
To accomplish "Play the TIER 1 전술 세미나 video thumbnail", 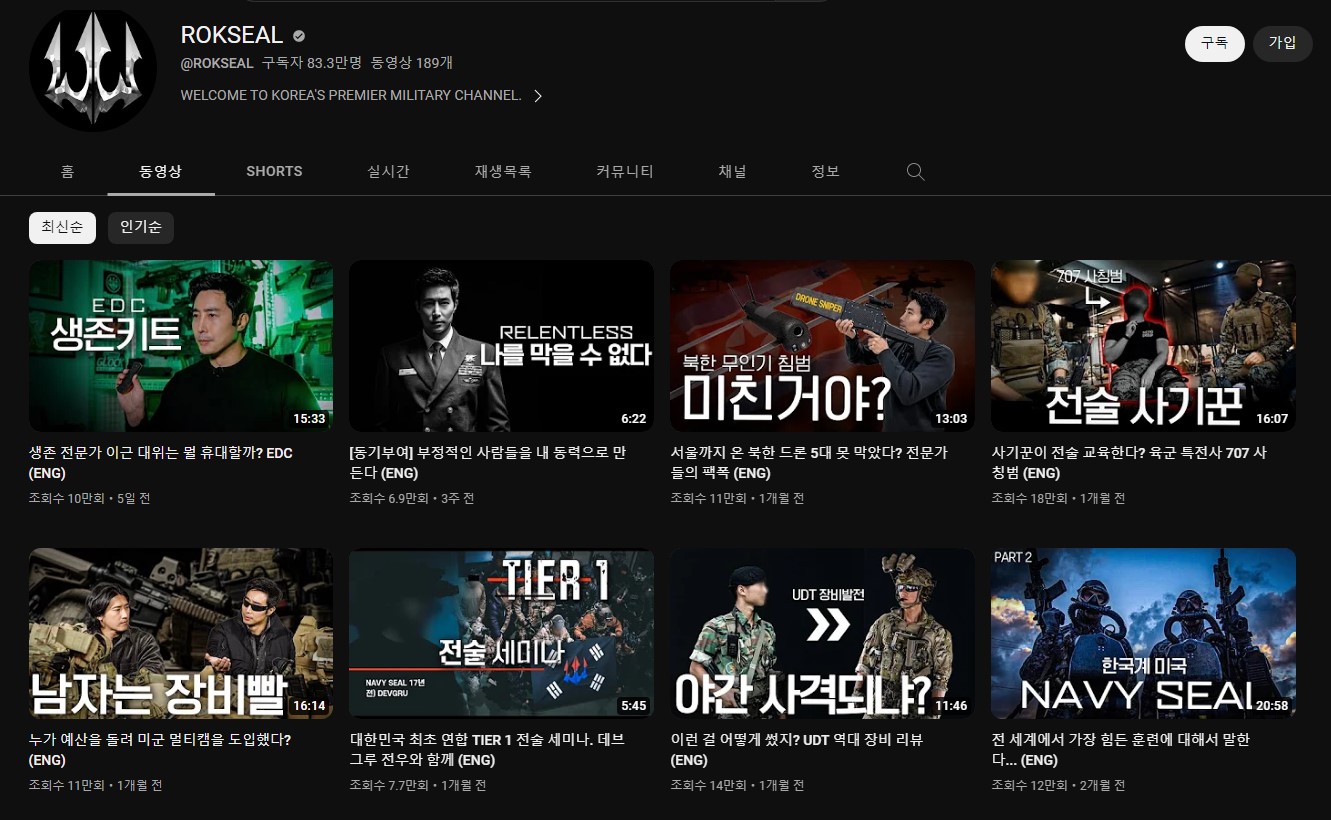I will coord(501,632).
